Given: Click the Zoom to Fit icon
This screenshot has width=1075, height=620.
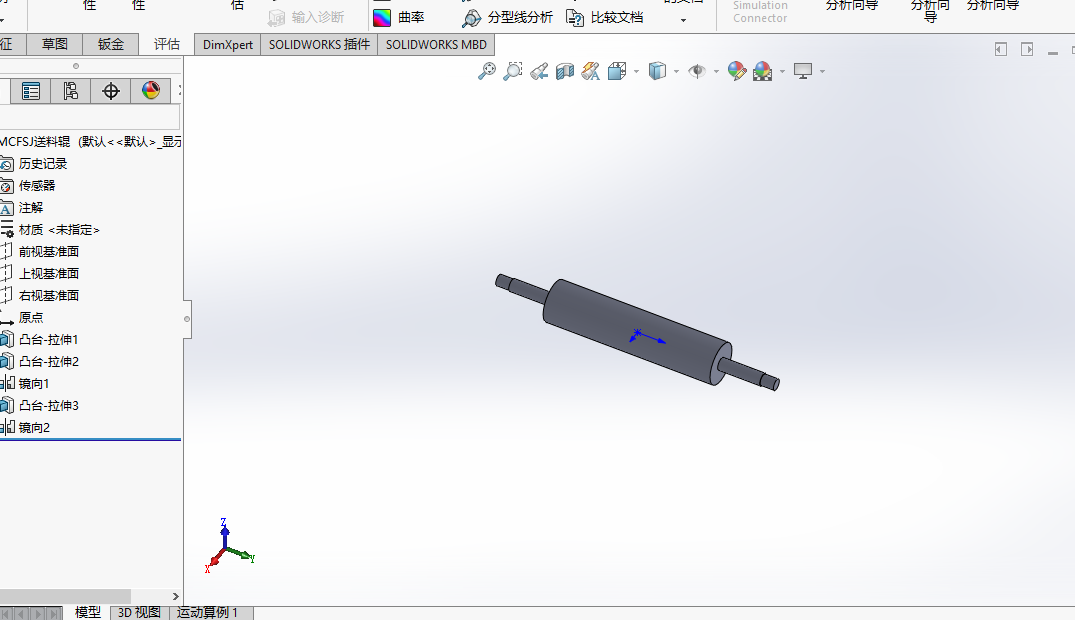Looking at the screenshot, I should coord(487,71).
